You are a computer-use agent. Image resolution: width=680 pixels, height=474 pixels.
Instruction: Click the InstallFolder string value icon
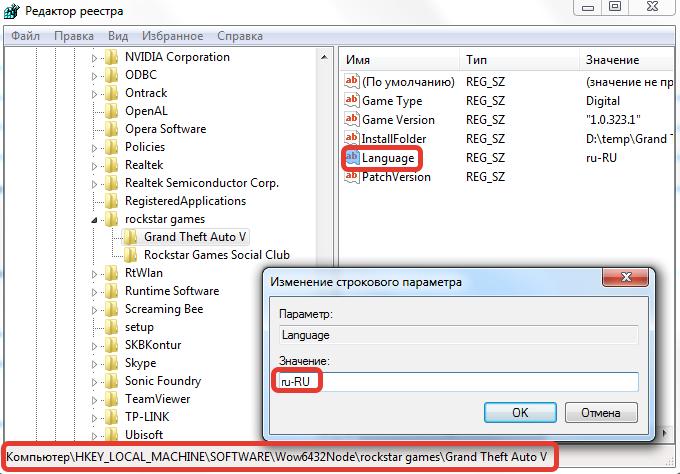click(351, 139)
